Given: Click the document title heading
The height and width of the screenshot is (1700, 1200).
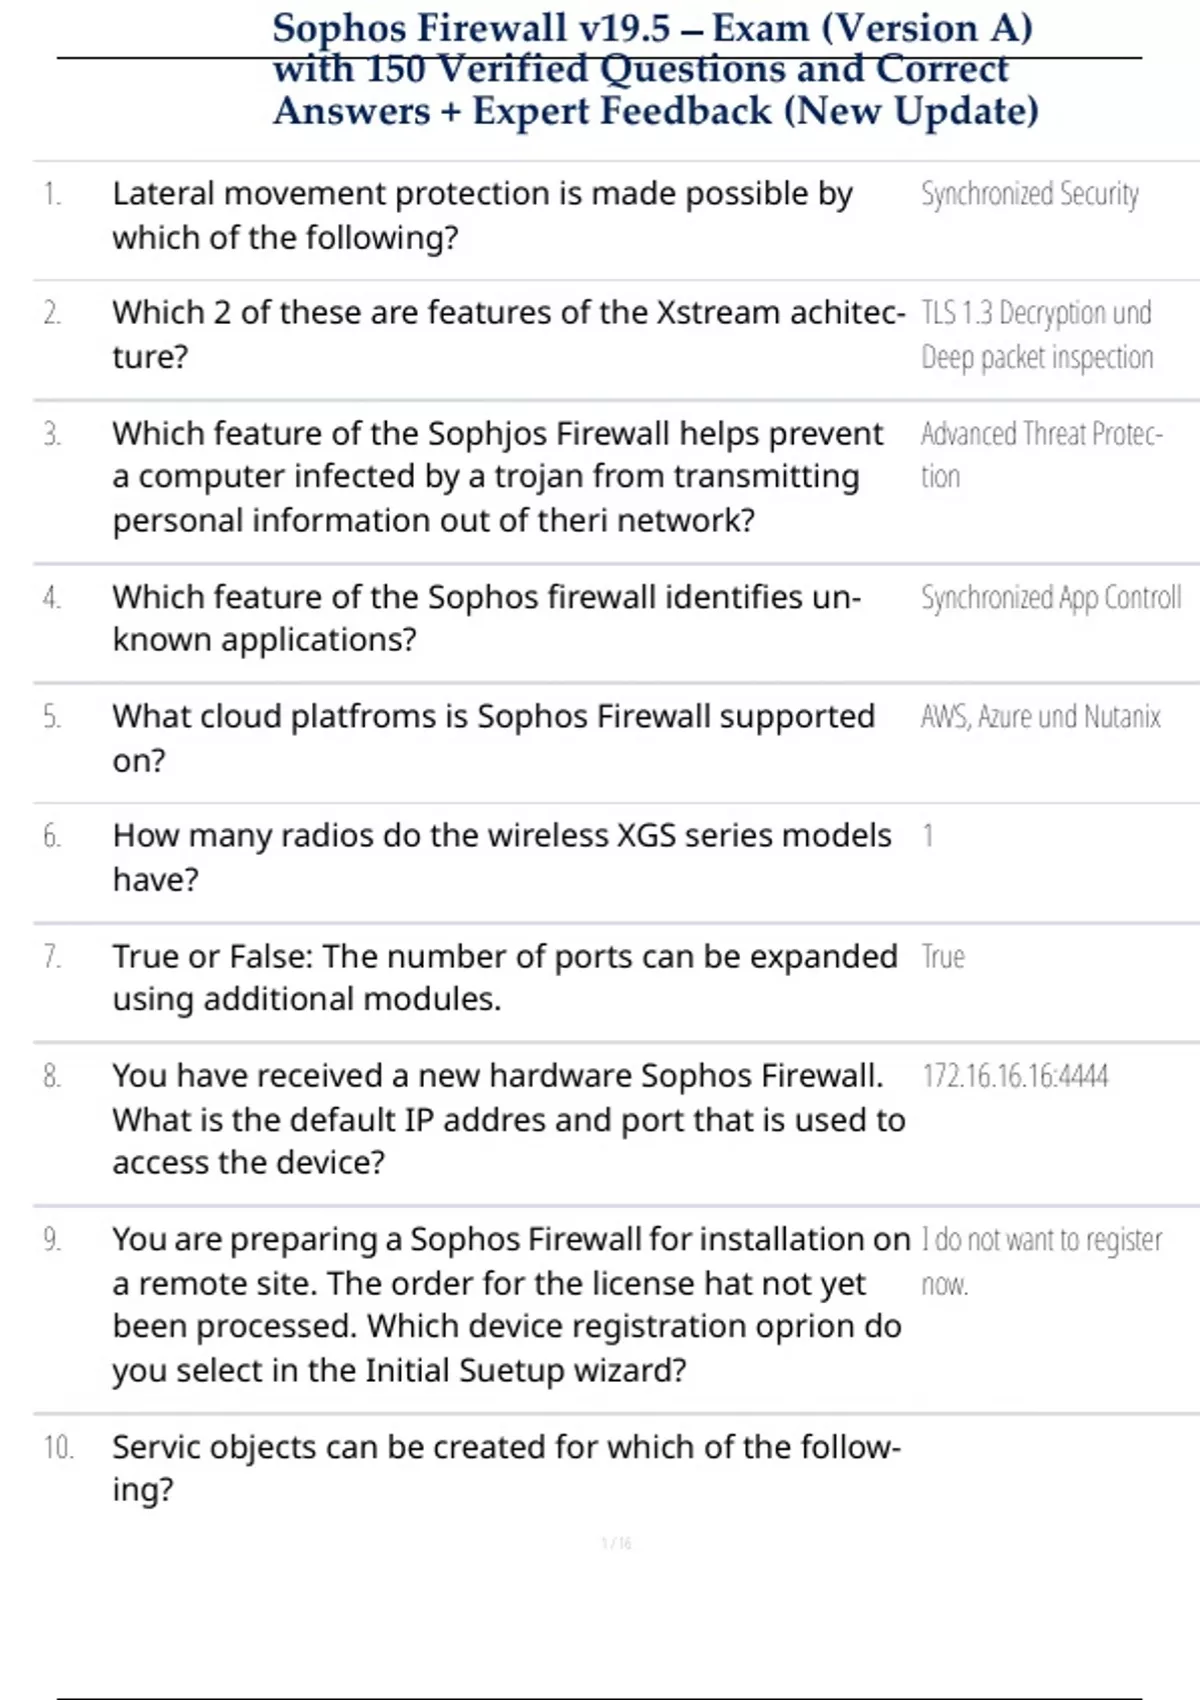Looking at the screenshot, I should (655, 70).
